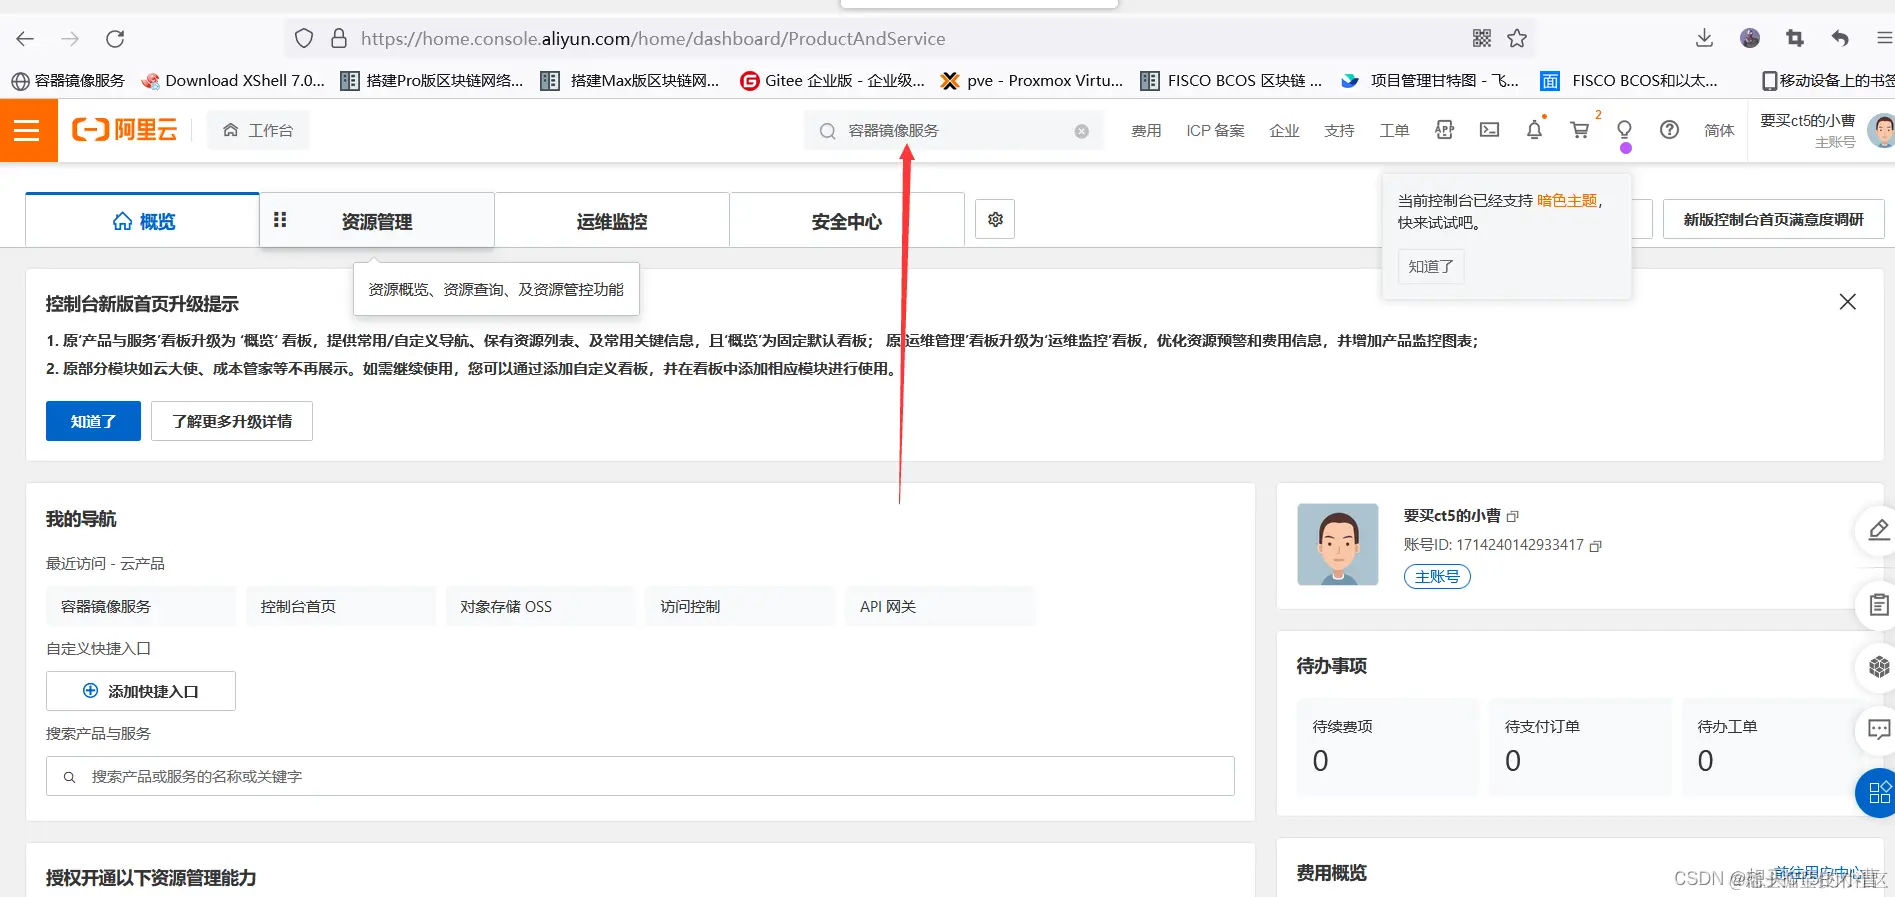Open the notifications bell
The image size is (1895, 897).
point(1534,130)
